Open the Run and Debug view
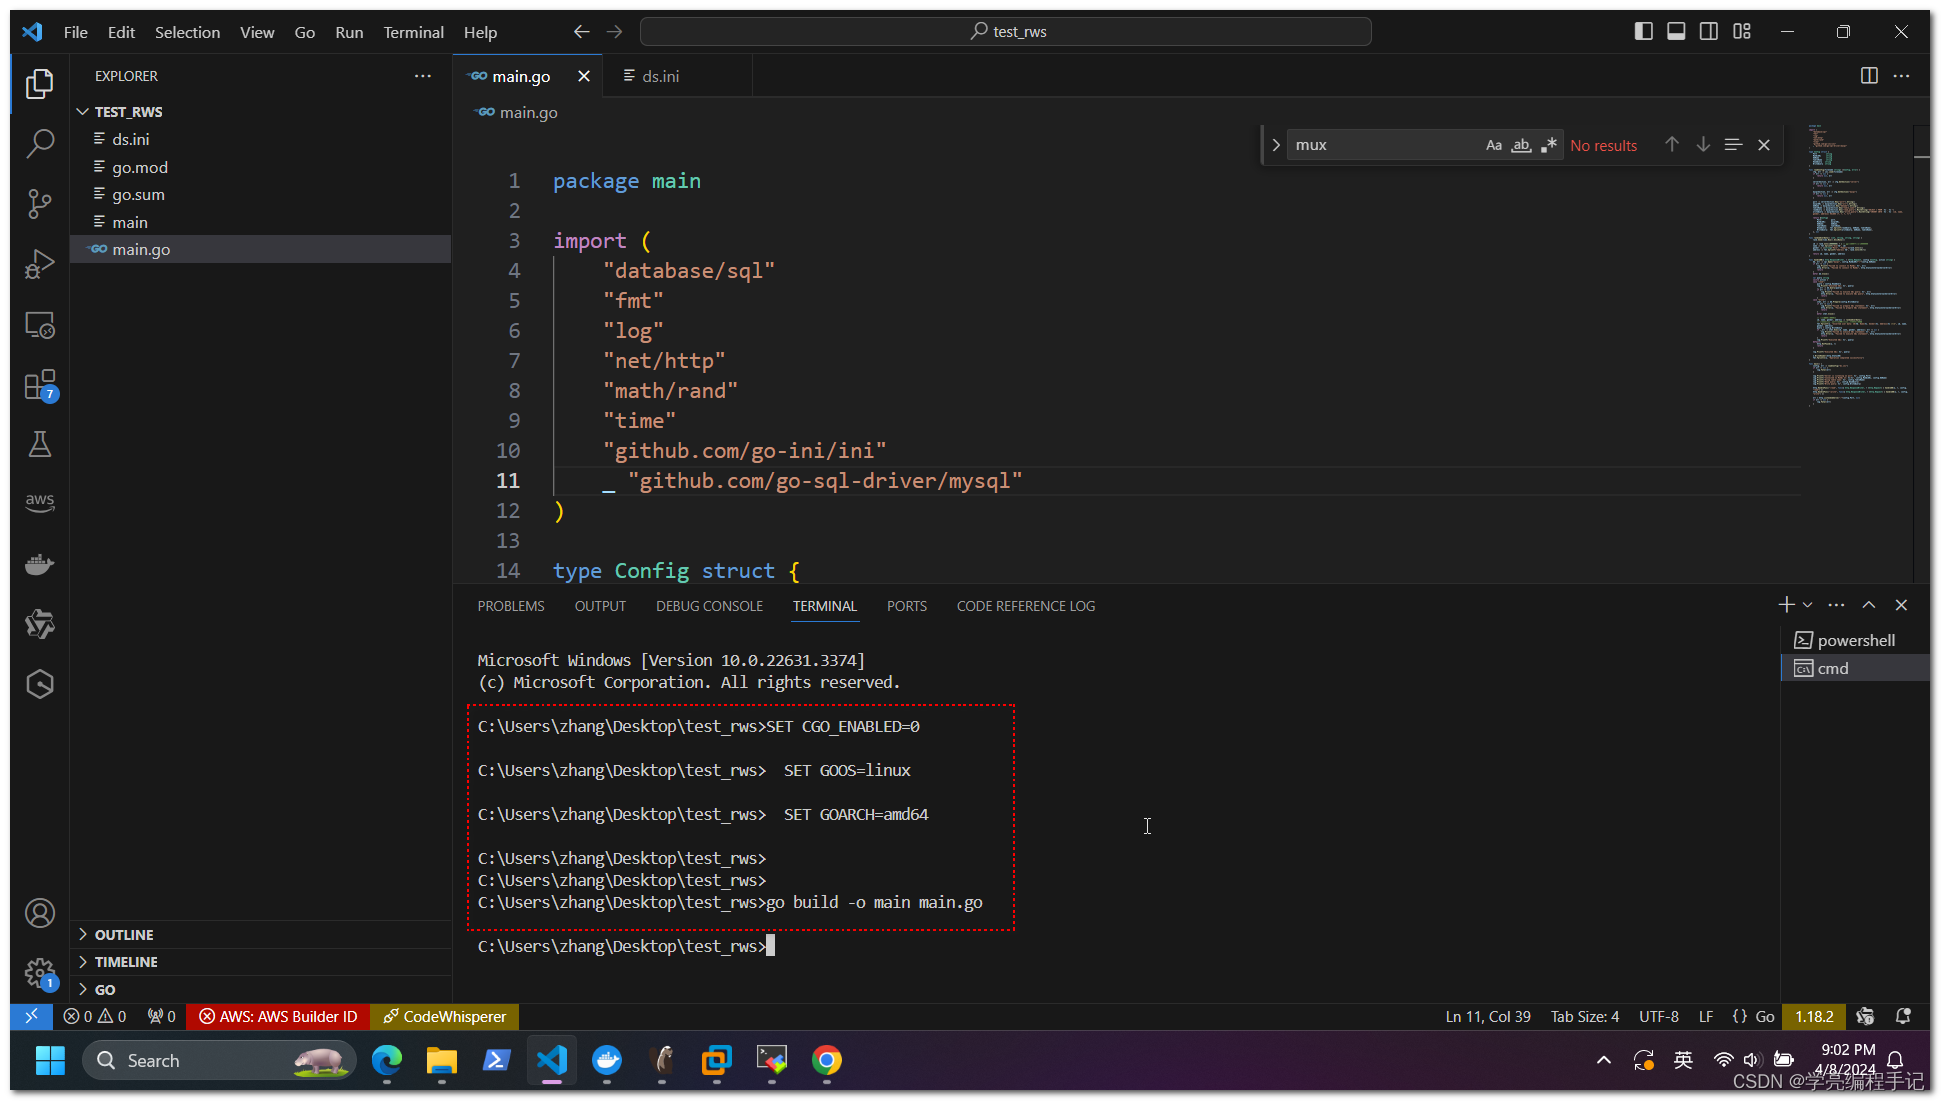Viewport: 1941px width, 1101px height. point(39,265)
